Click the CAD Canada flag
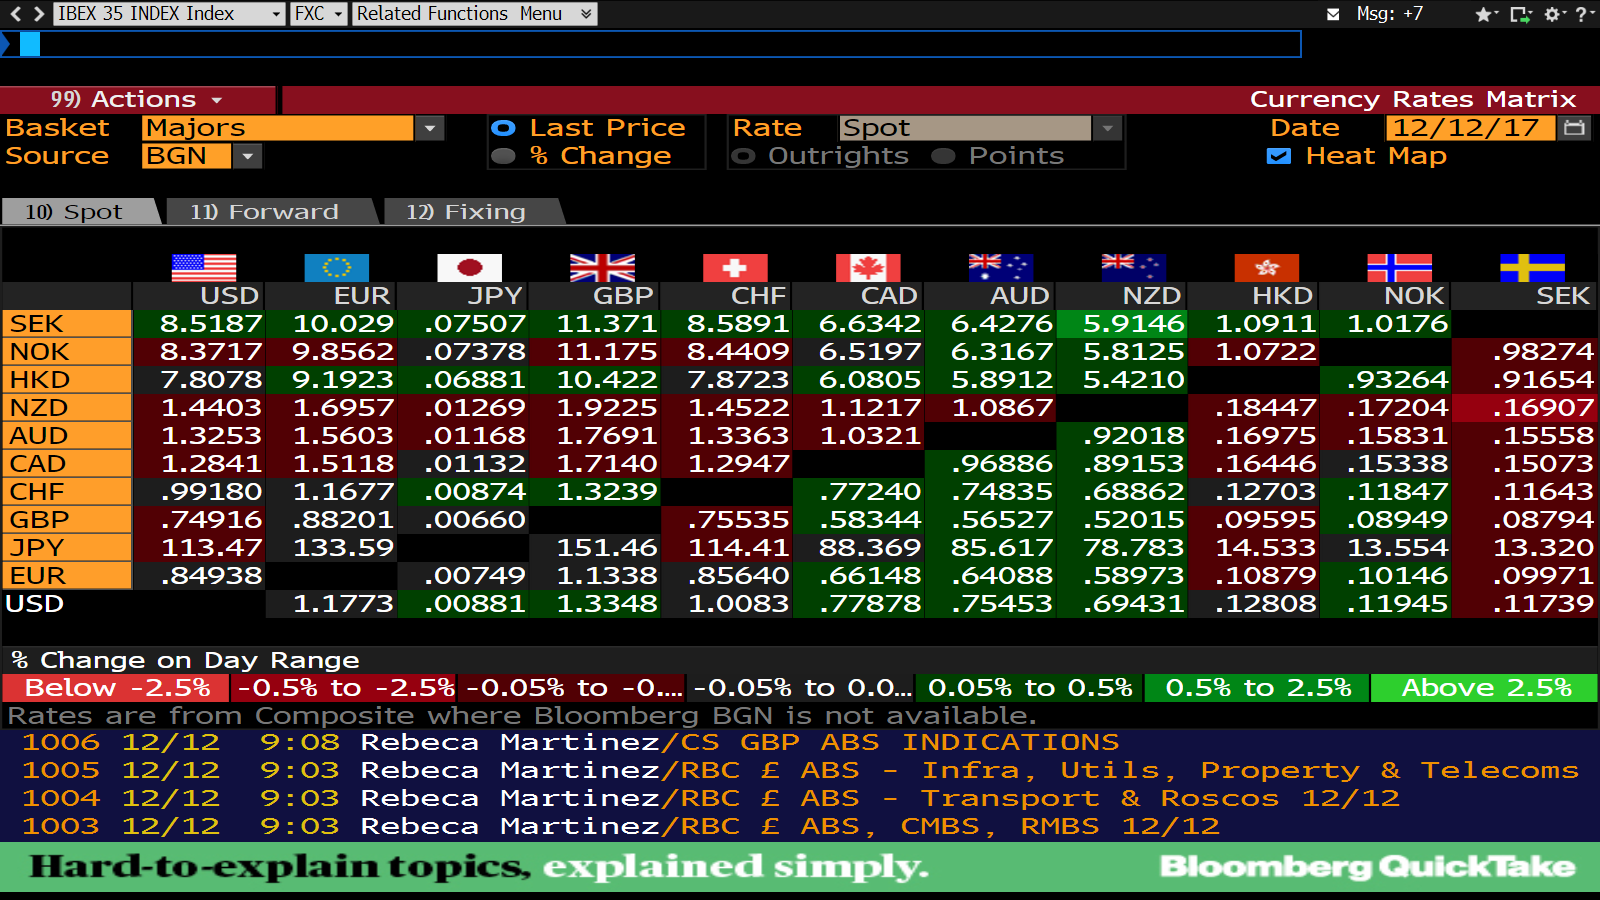 (868, 267)
